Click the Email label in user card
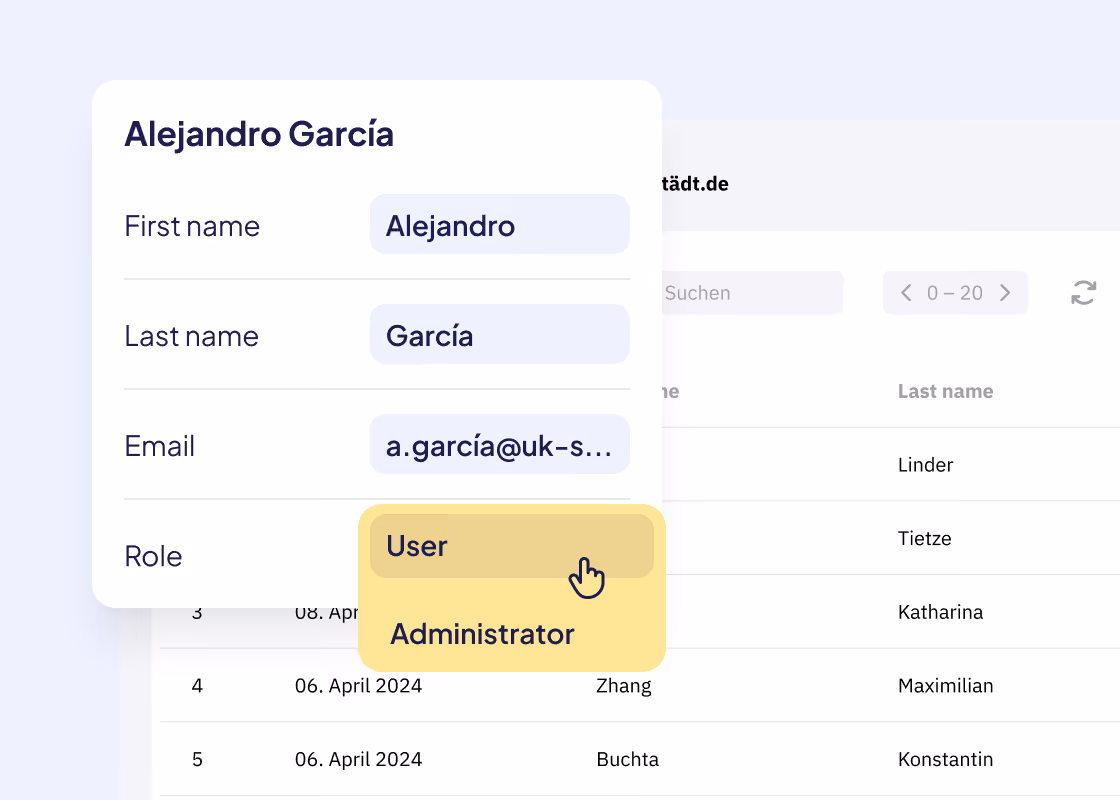The width and height of the screenshot is (1120, 800). (x=159, y=446)
